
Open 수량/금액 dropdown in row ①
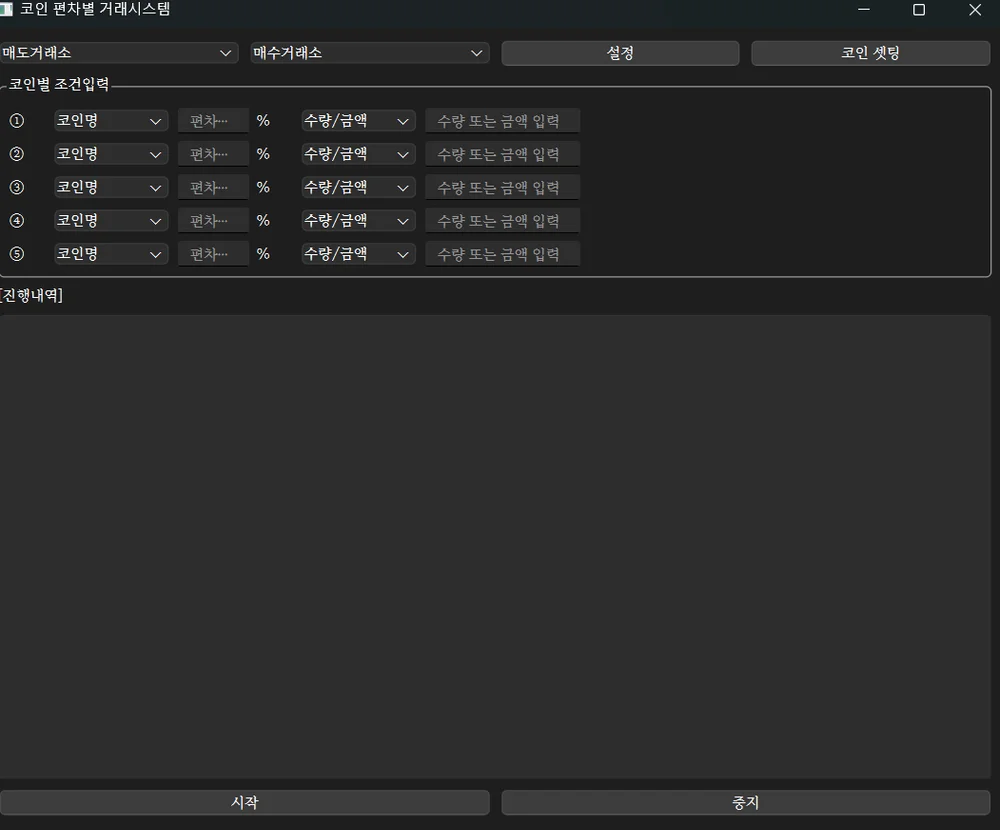tap(358, 121)
